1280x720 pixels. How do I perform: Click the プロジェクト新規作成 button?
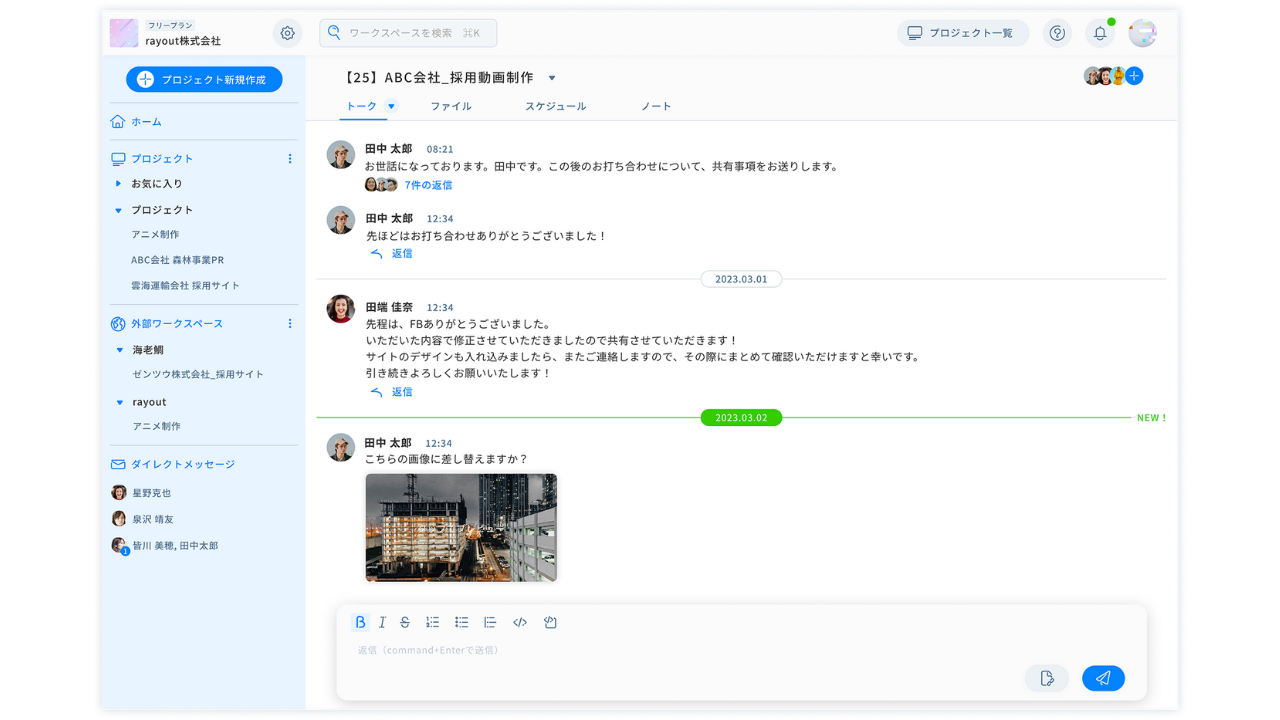pyautogui.click(x=204, y=79)
